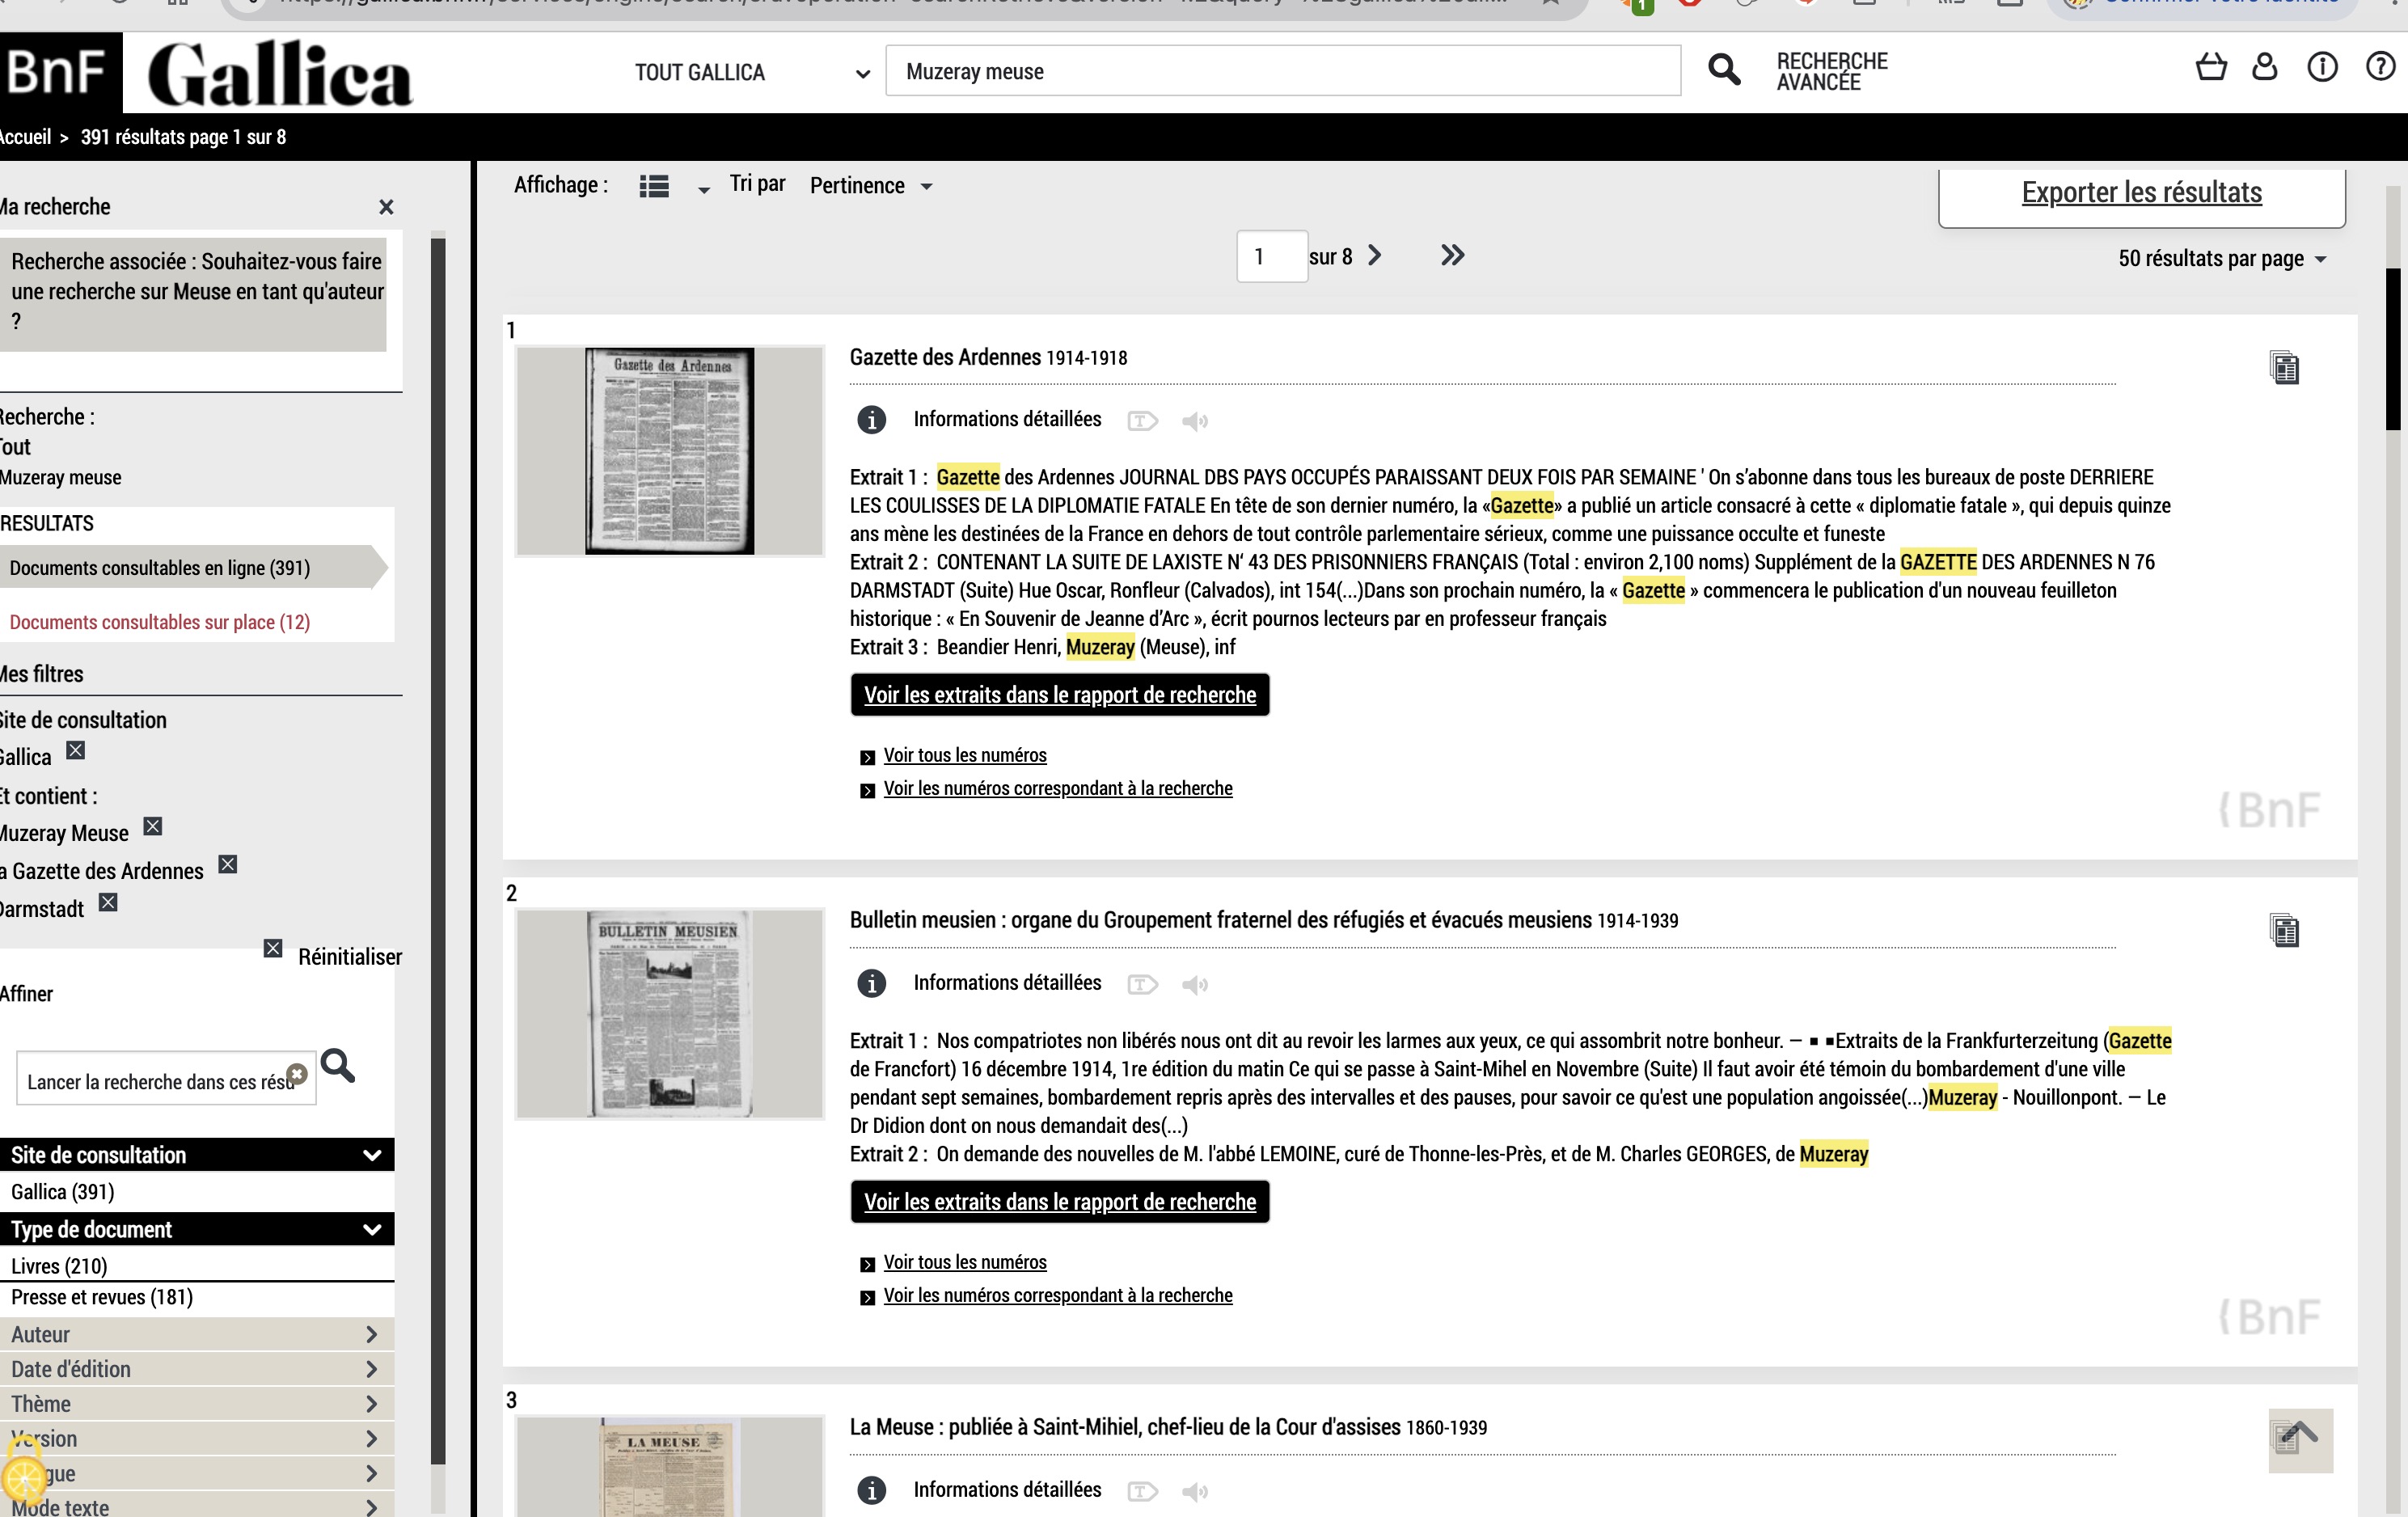Image resolution: width=2408 pixels, height=1517 pixels.
Task: Remove the Muzeray Meuse filter
Action: pos(152,827)
